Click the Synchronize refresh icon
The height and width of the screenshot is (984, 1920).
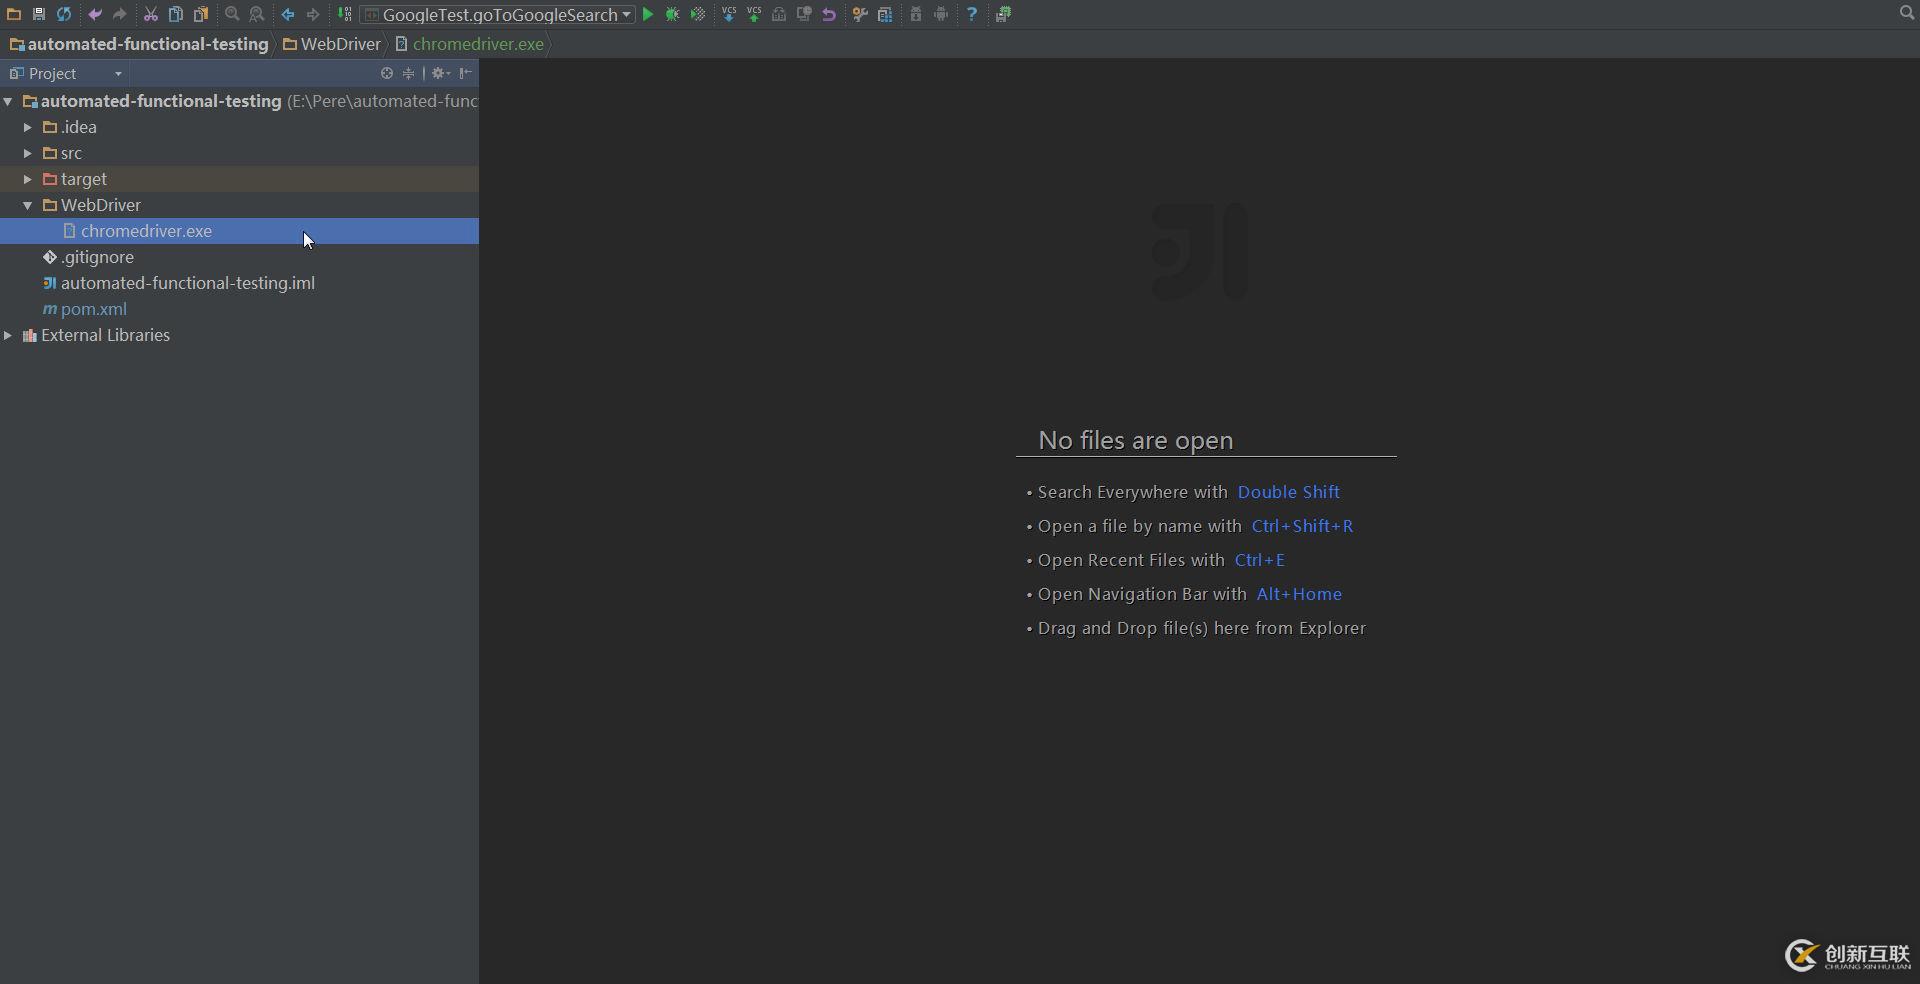(x=64, y=14)
